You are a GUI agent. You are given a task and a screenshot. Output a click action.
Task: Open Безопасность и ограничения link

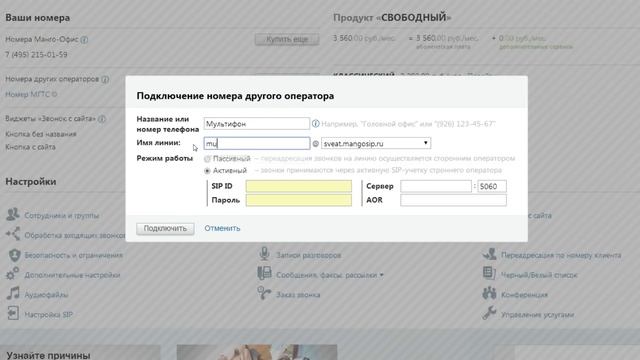[73, 255]
